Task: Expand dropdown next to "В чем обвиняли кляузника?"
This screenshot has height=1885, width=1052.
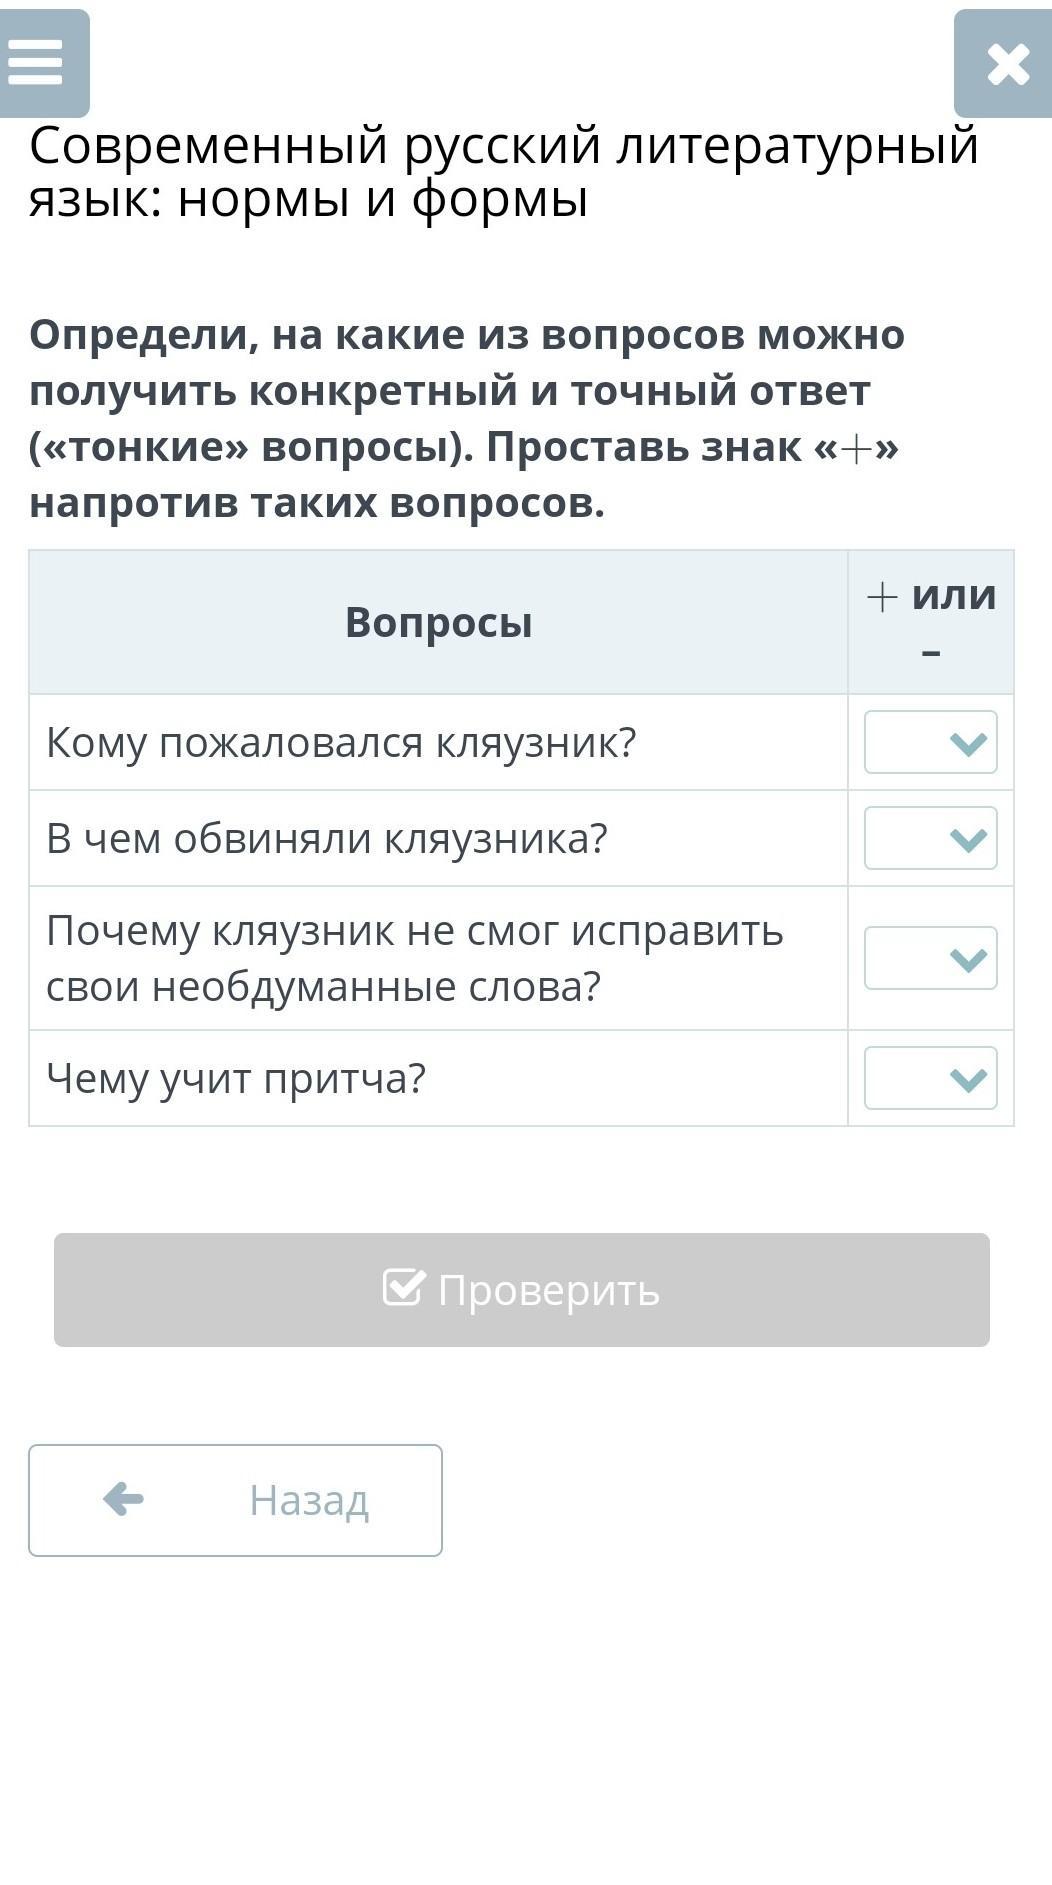Action: click(x=930, y=838)
